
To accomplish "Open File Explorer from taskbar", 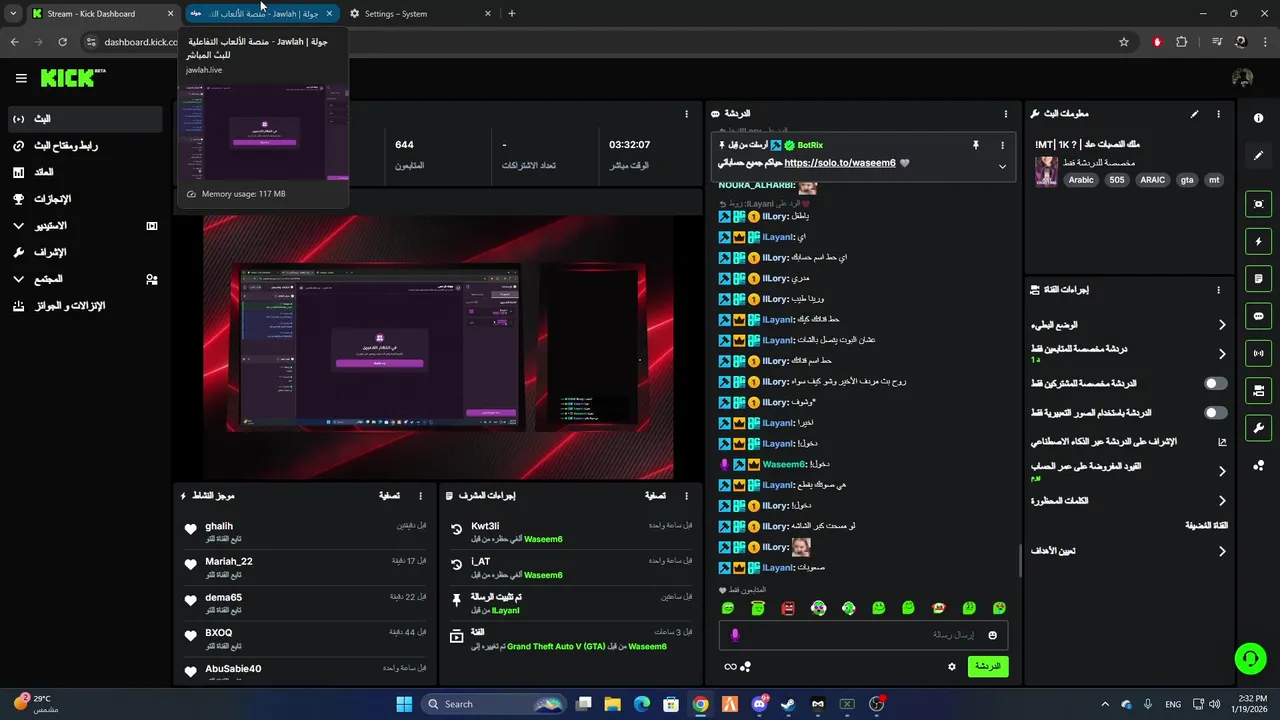I will [612, 704].
